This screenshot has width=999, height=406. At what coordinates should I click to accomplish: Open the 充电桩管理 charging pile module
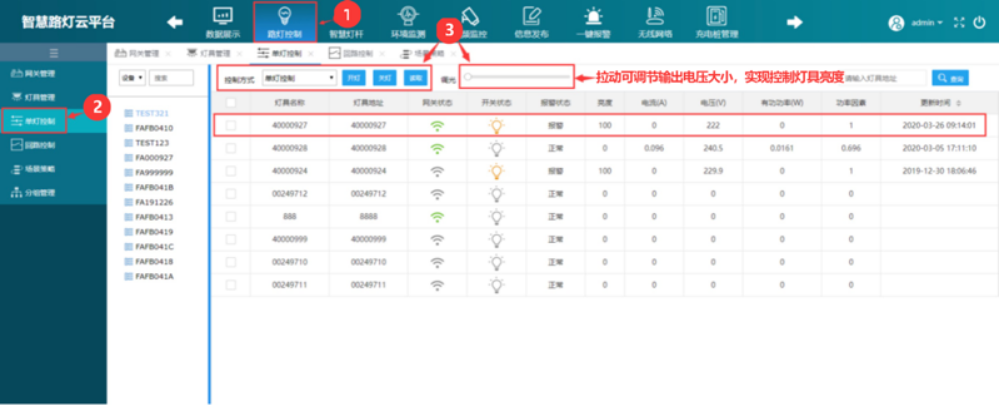coord(716,22)
